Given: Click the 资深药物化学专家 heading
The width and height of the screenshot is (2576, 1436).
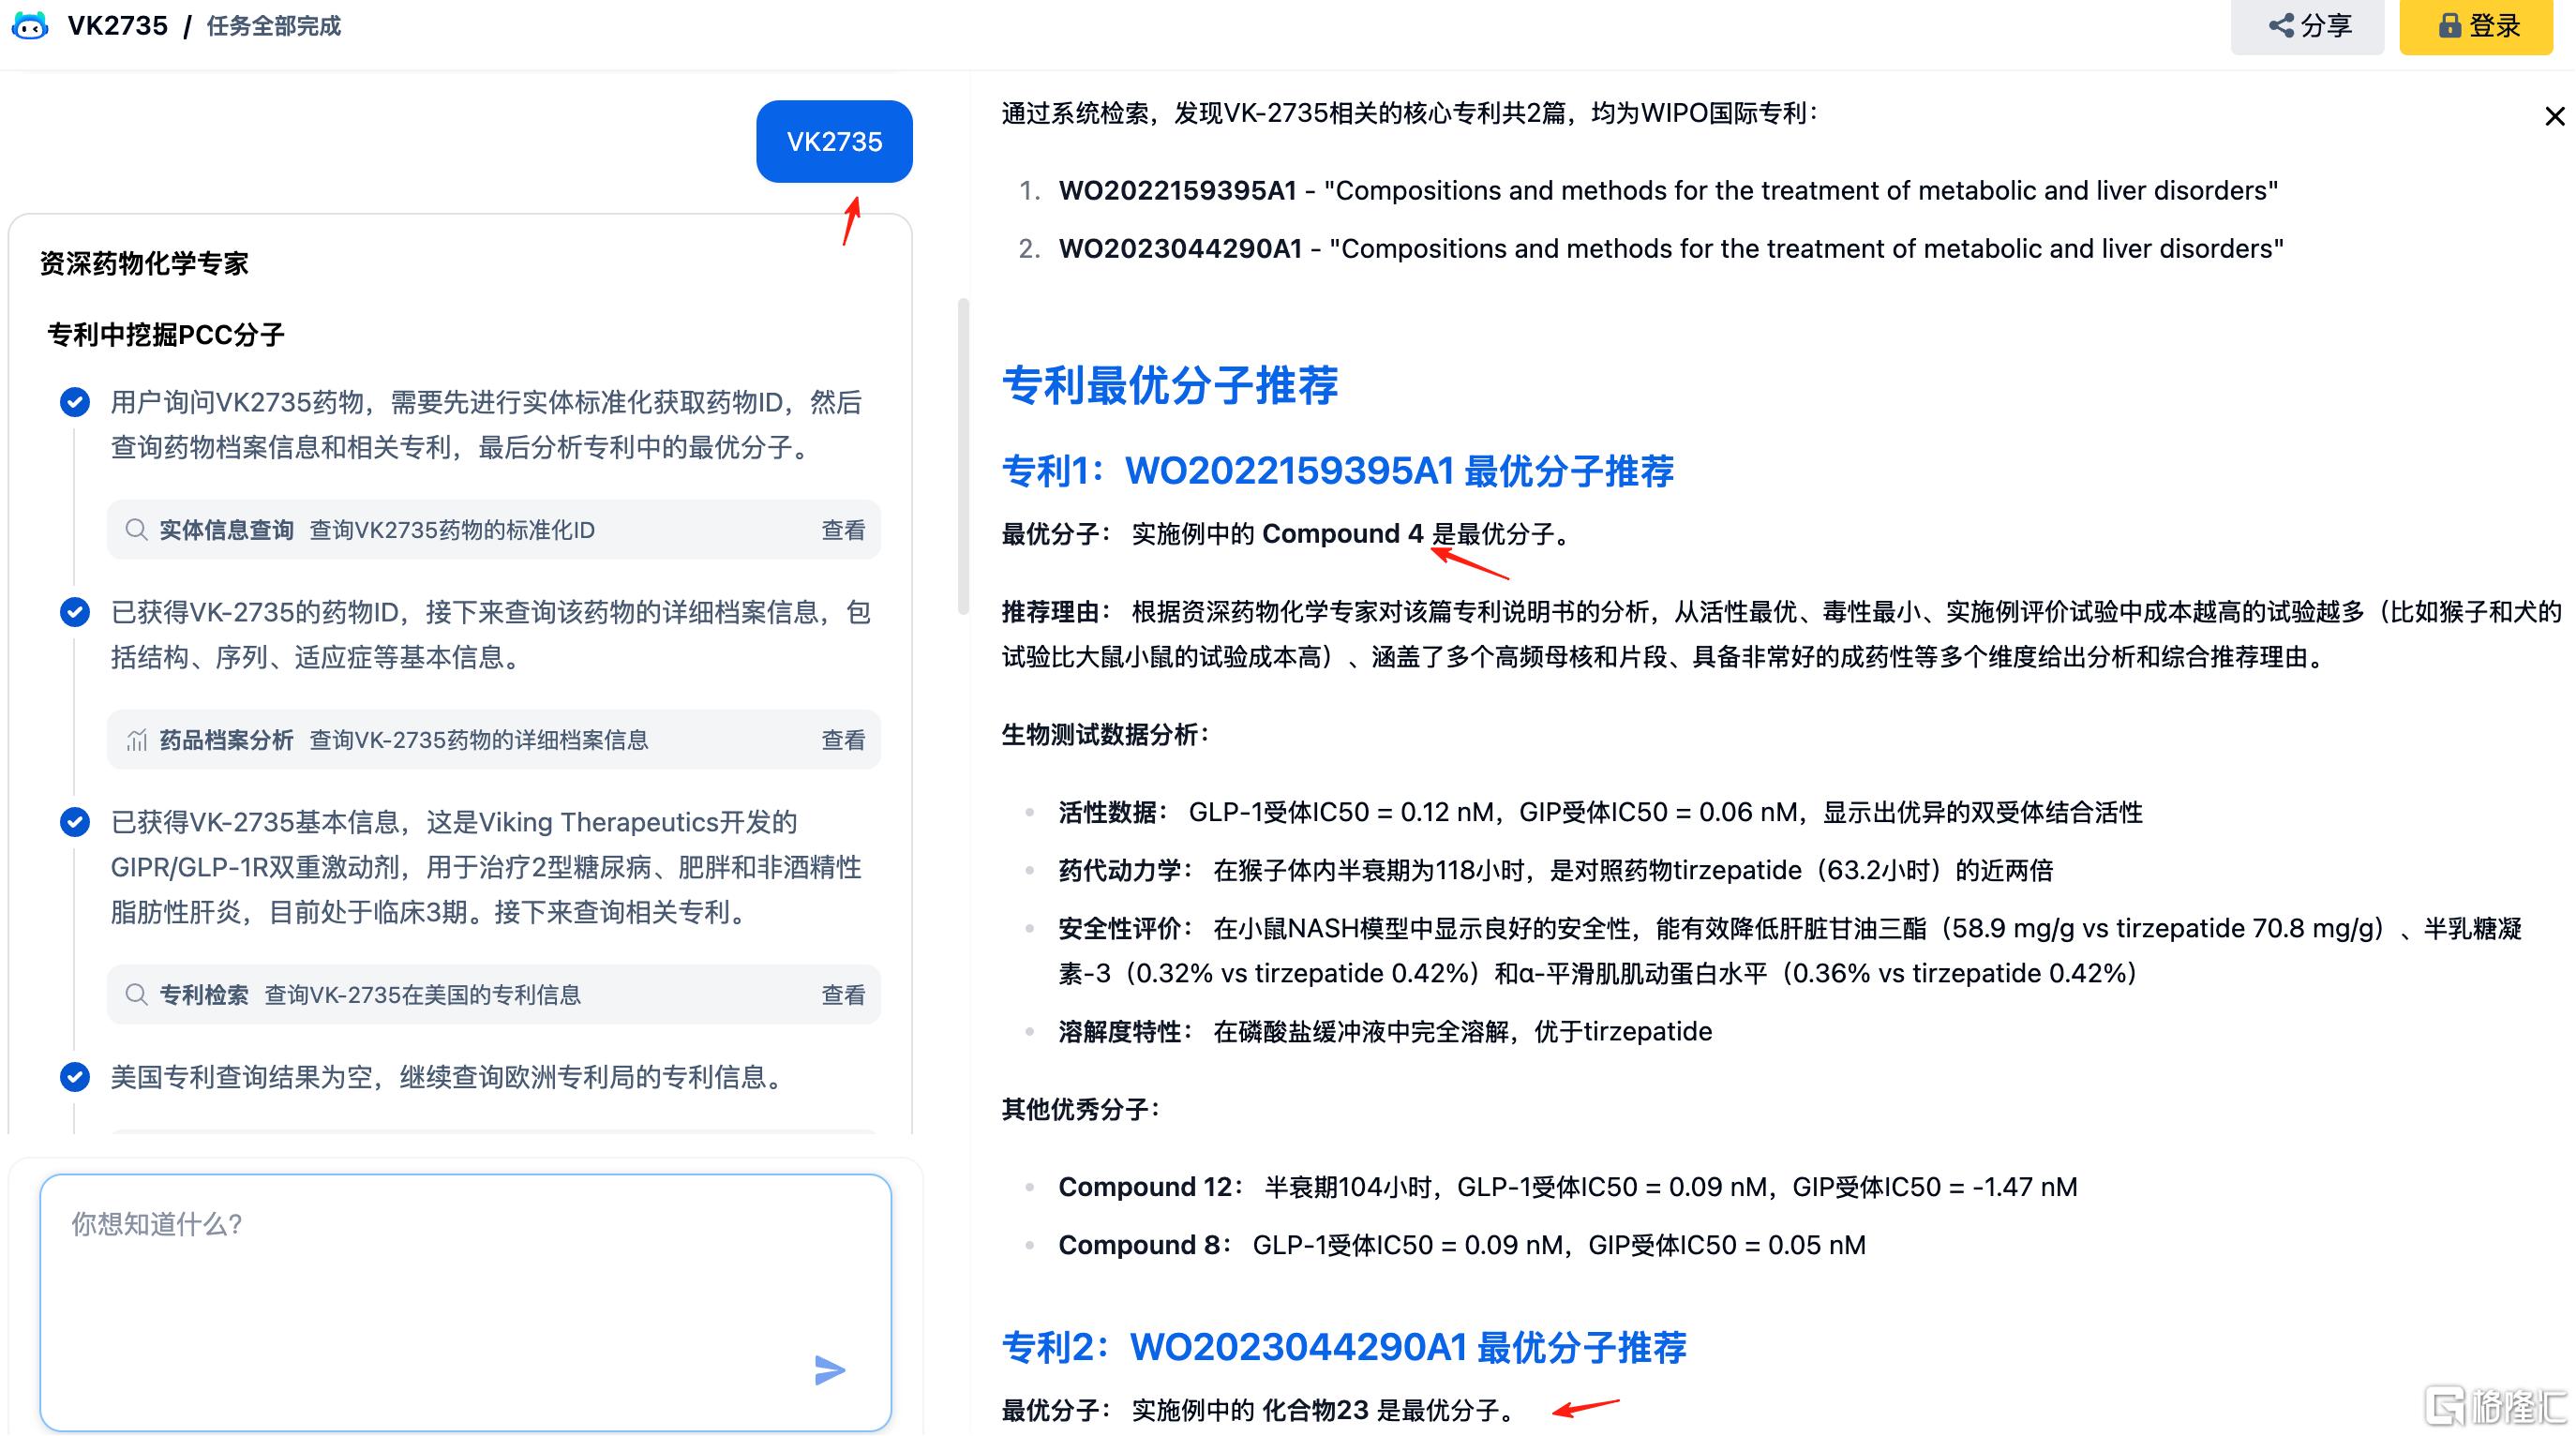Looking at the screenshot, I should click(x=144, y=263).
